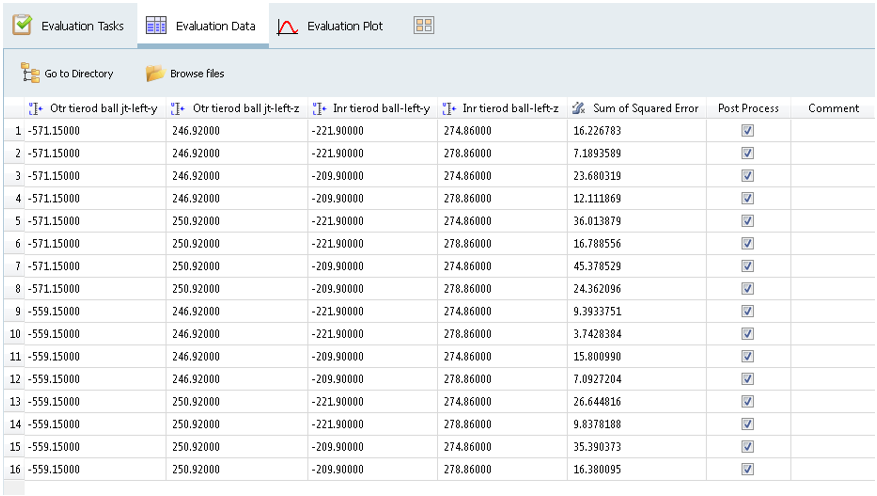This screenshot has height=496, width=877.
Task: Sort by Inr tierod ball-left-z column header
Action: point(510,108)
